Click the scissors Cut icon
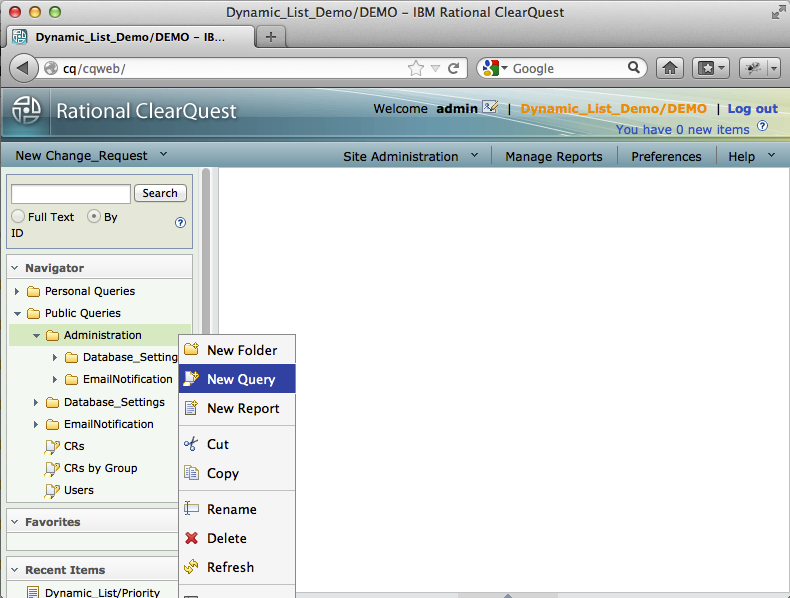Image resolution: width=790 pixels, height=598 pixels. point(191,444)
